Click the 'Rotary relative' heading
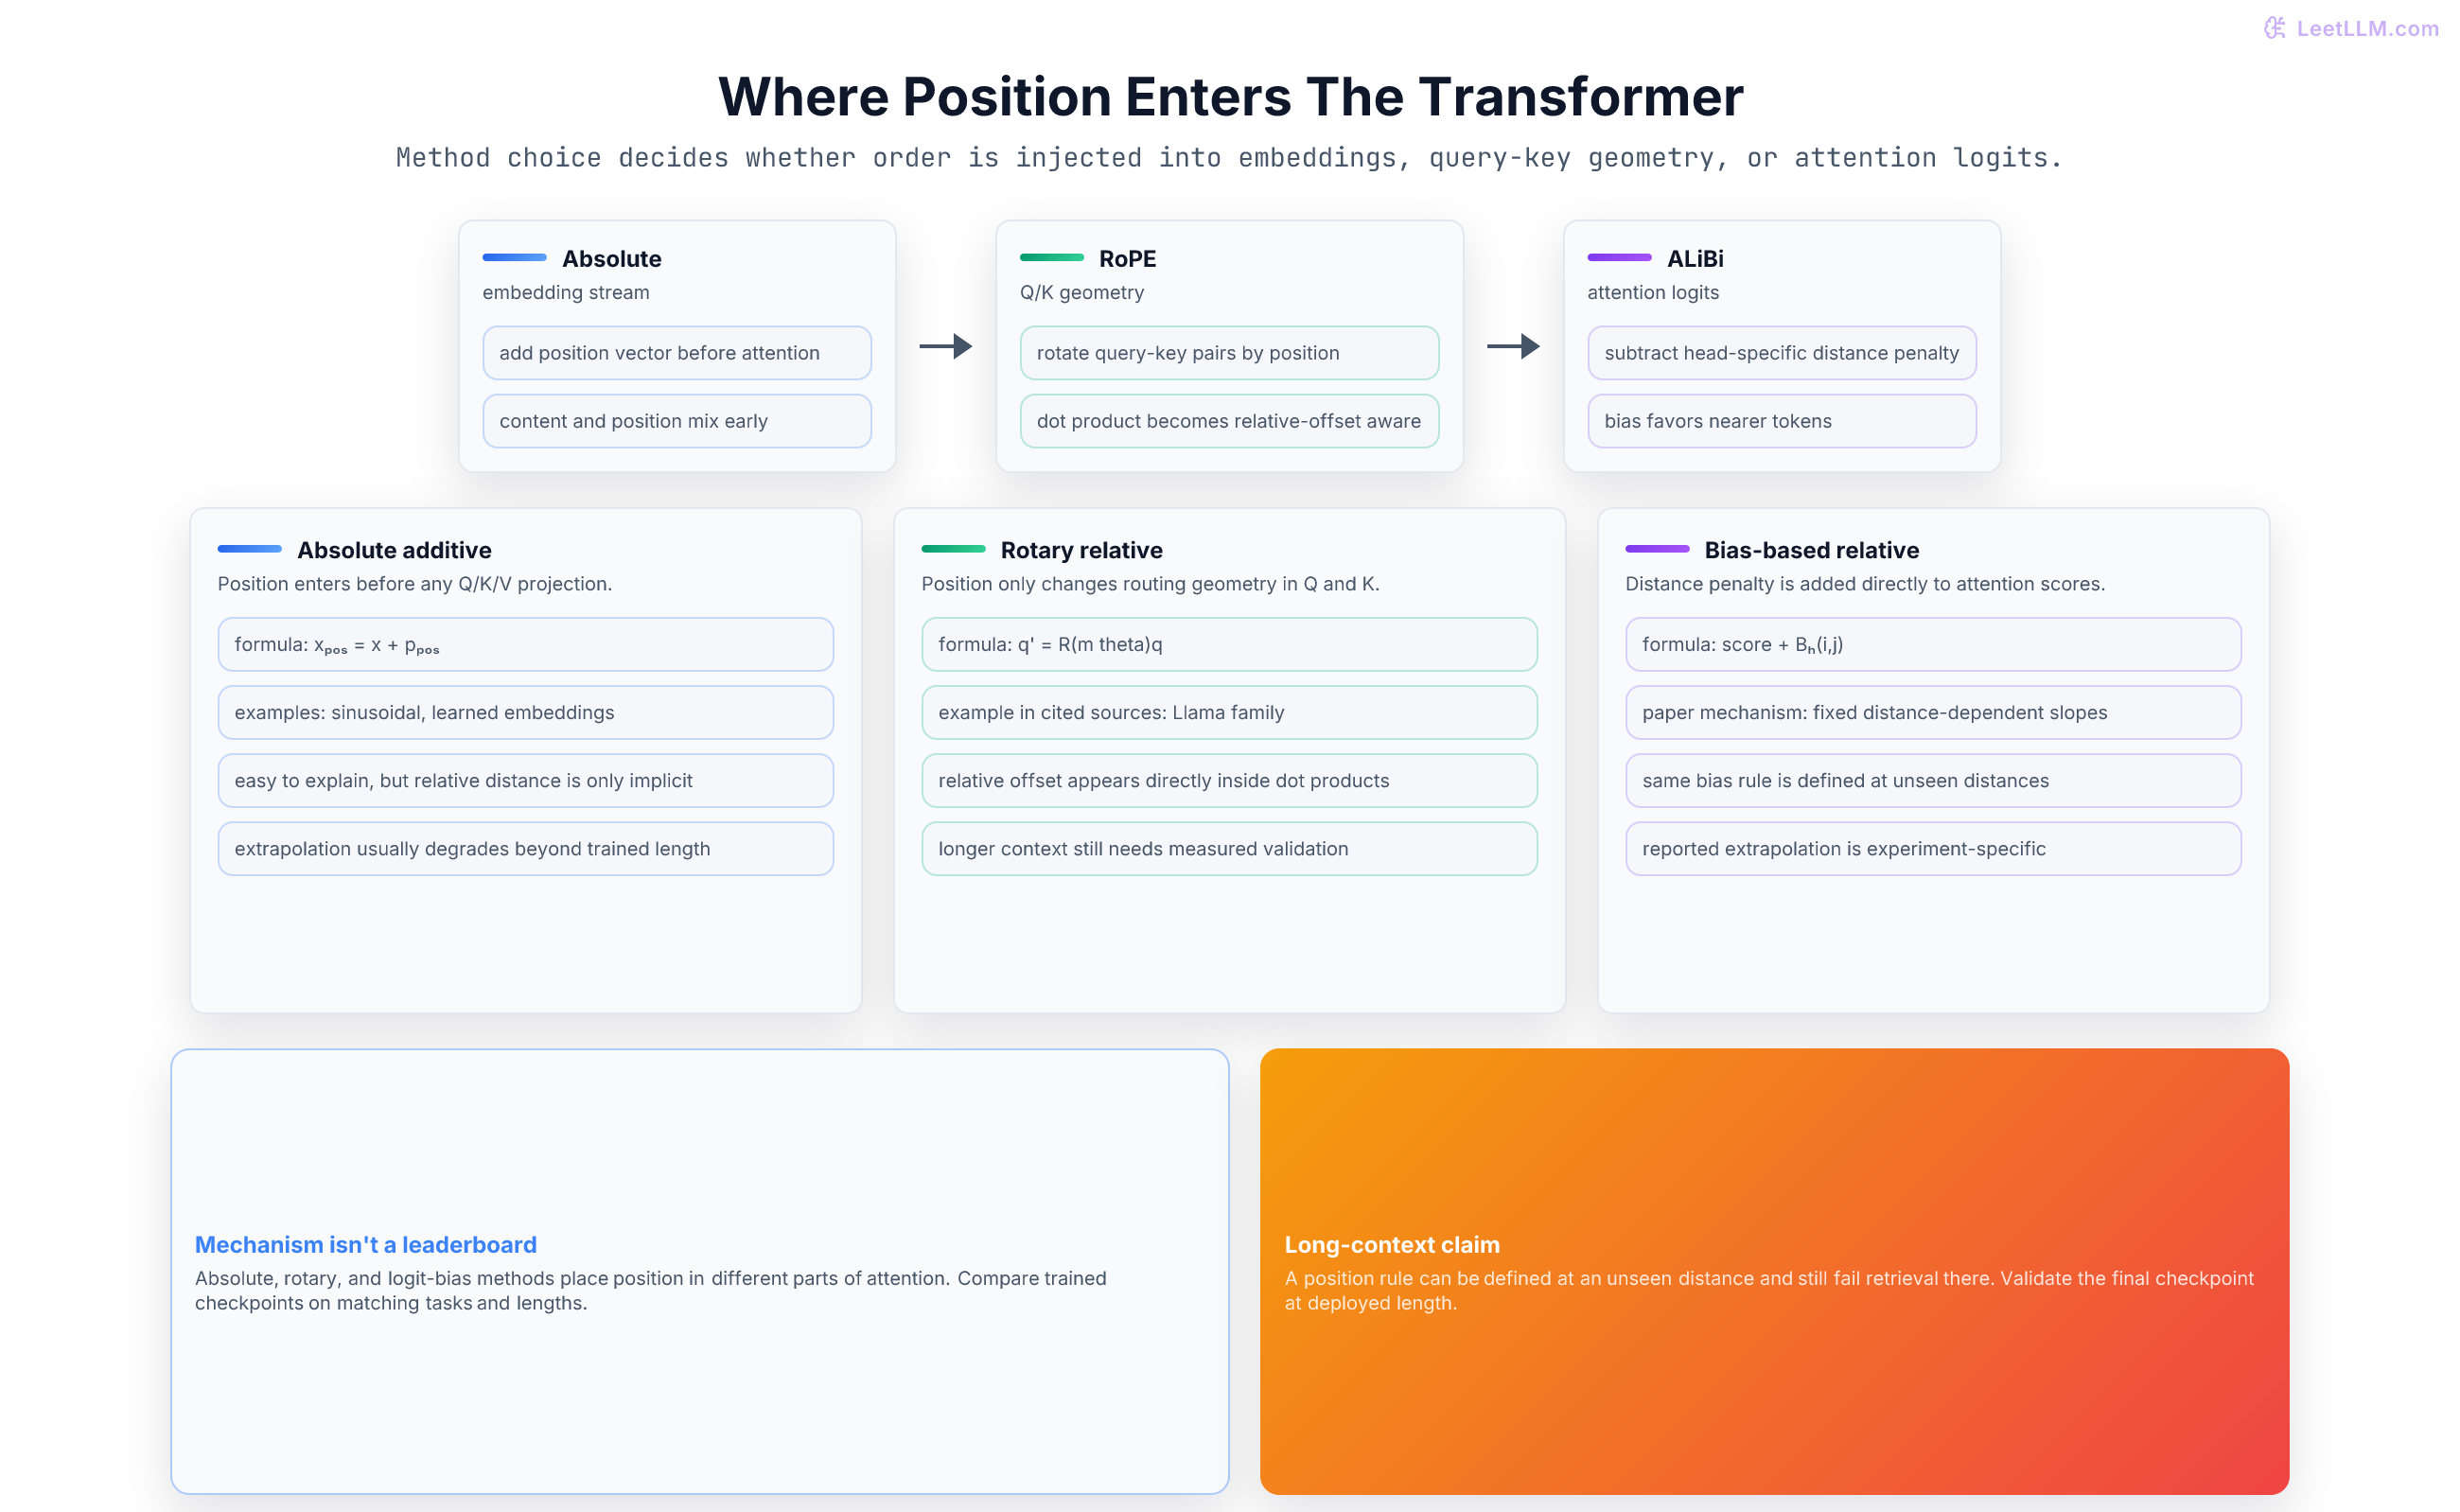This screenshot has height=1512, width=2460. pyautogui.click(x=1081, y=550)
